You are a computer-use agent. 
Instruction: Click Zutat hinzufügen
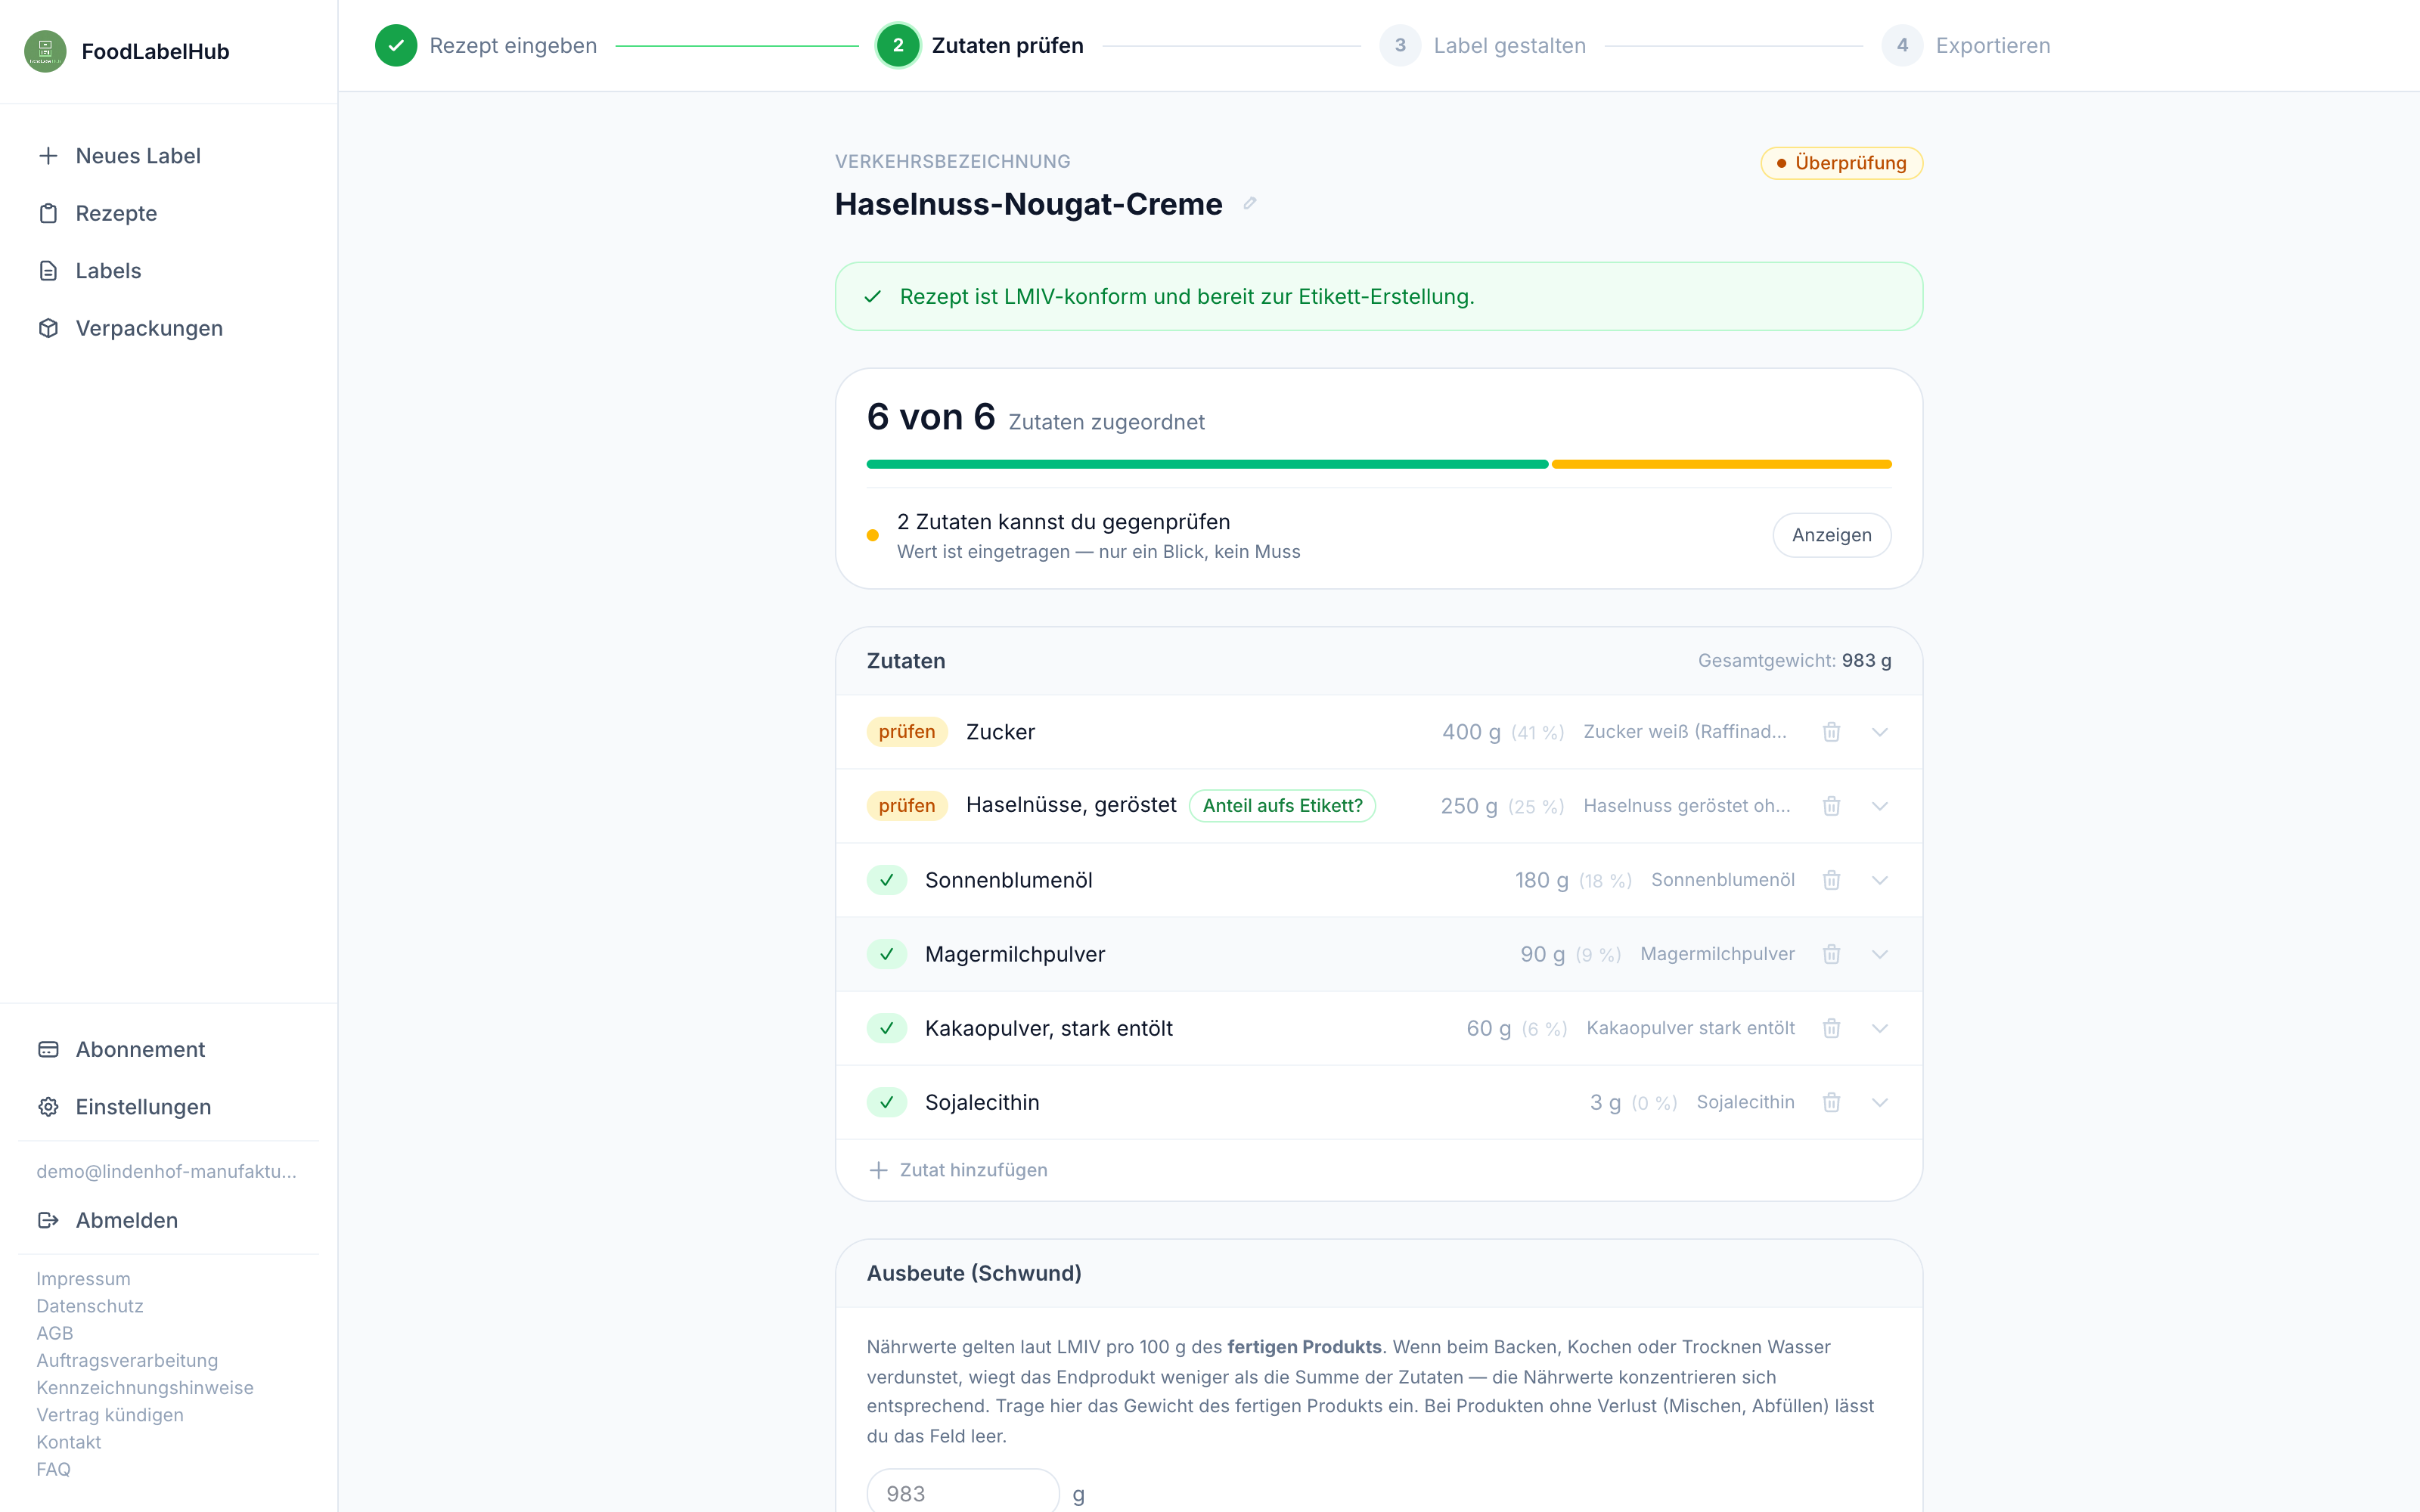coord(958,1170)
